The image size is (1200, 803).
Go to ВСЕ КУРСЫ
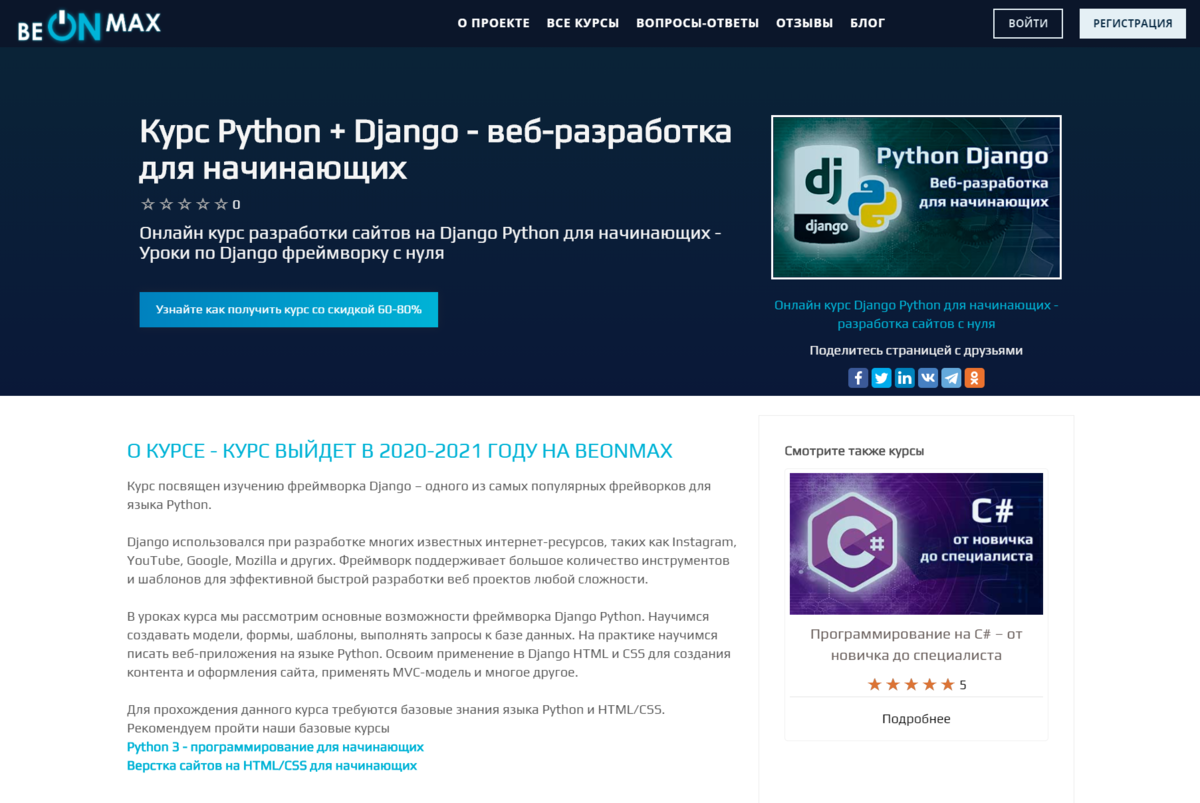coord(583,23)
